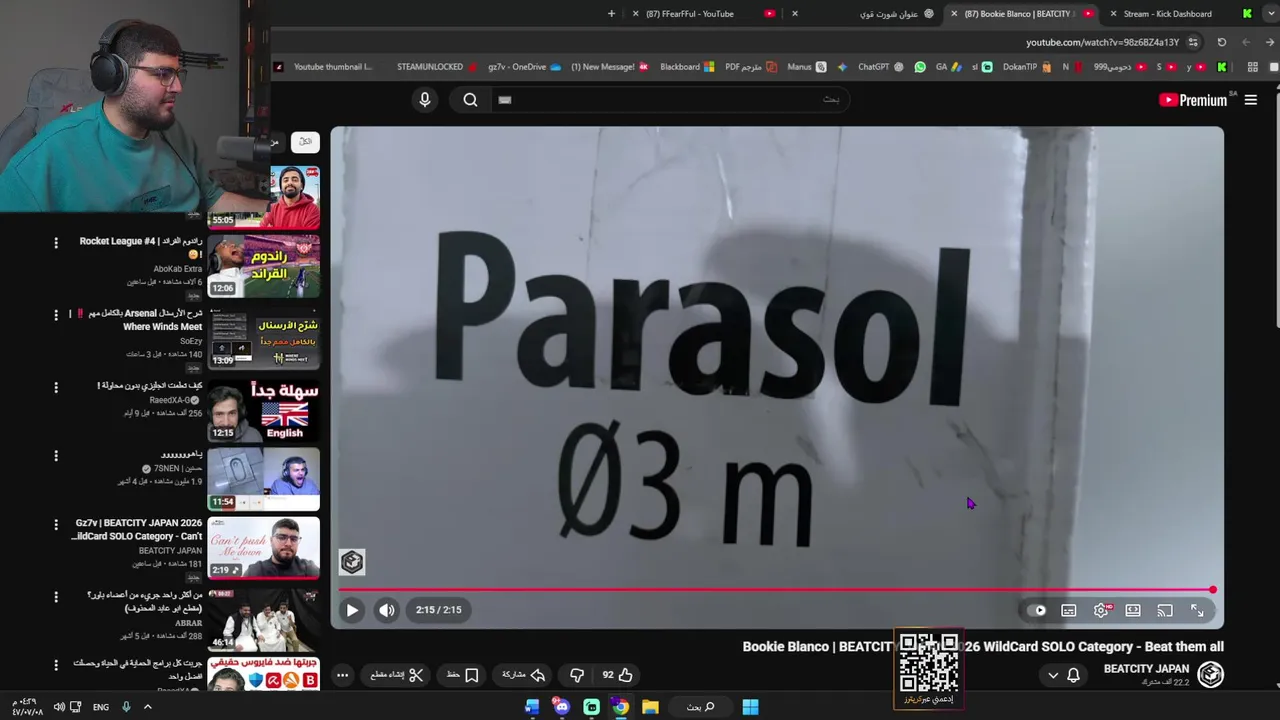The height and width of the screenshot is (720, 1280).
Task: Open the site info icon in the address bar
Action: pos(1193,42)
